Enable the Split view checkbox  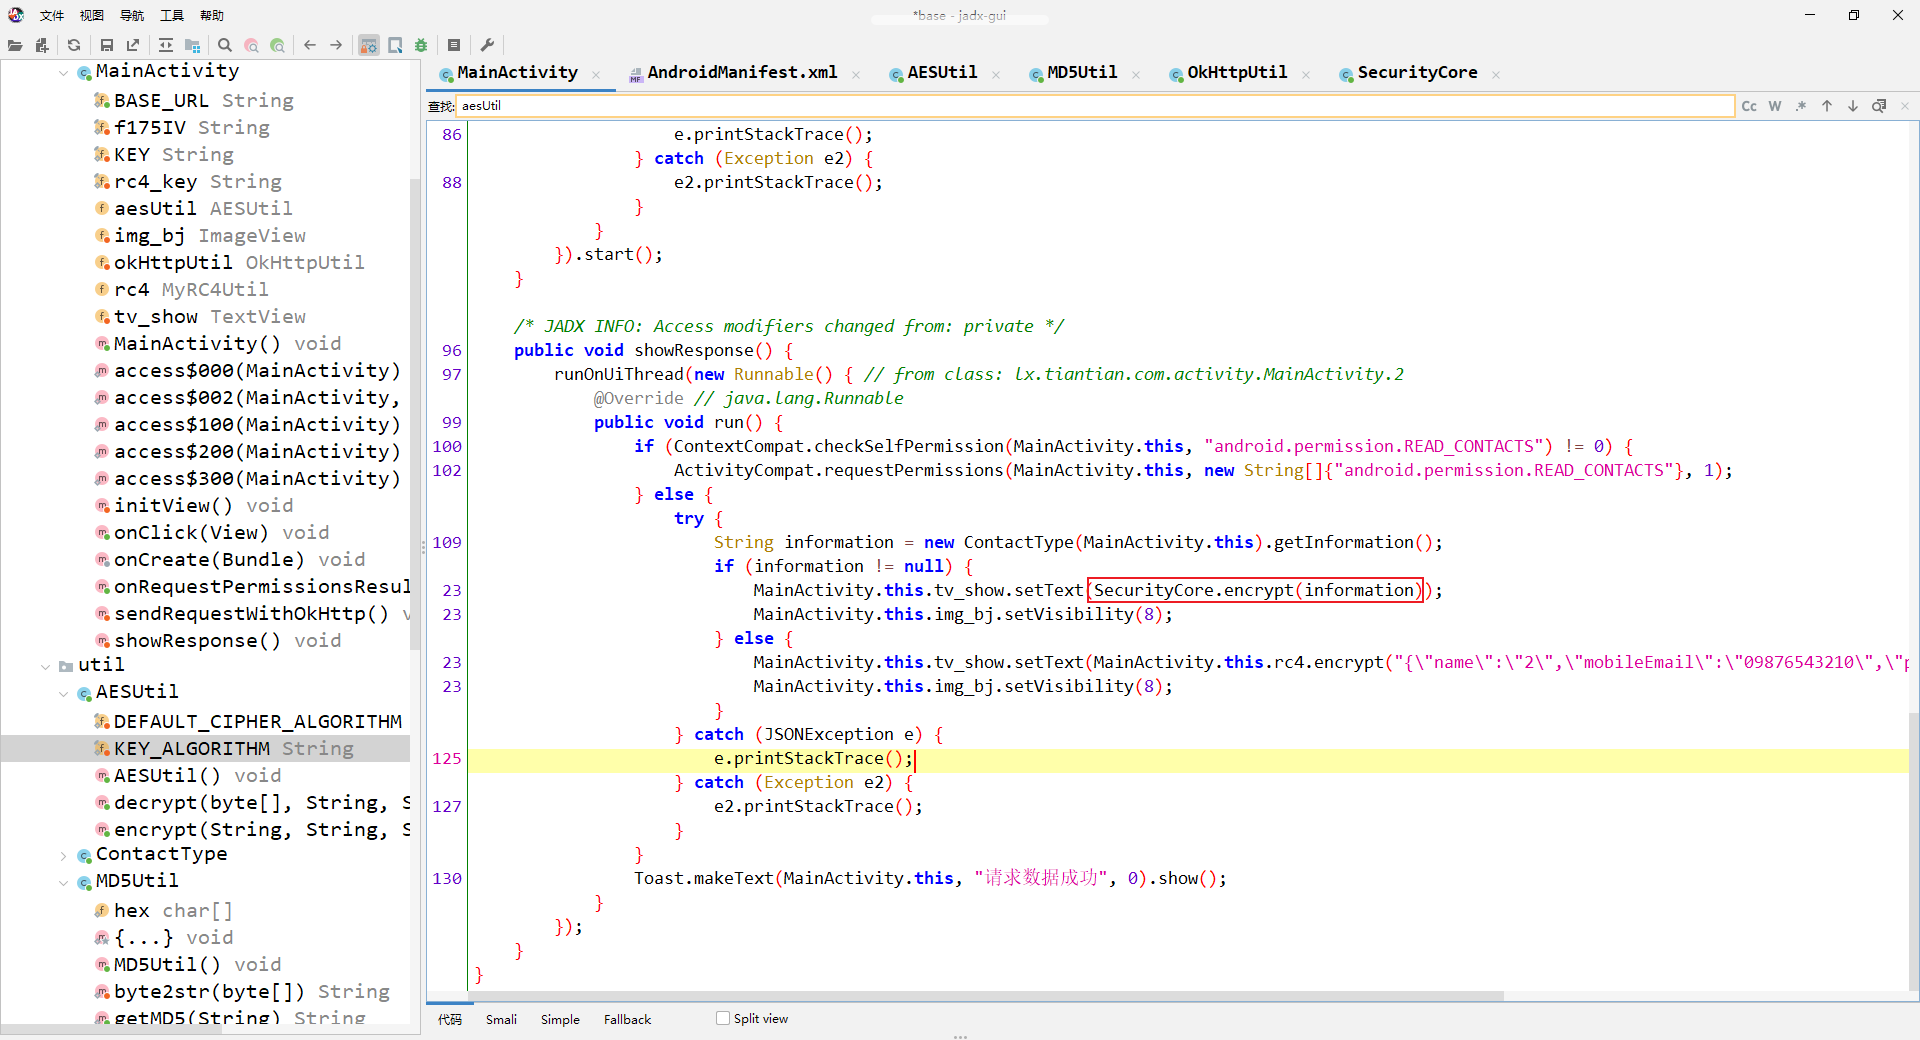[x=723, y=1018]
